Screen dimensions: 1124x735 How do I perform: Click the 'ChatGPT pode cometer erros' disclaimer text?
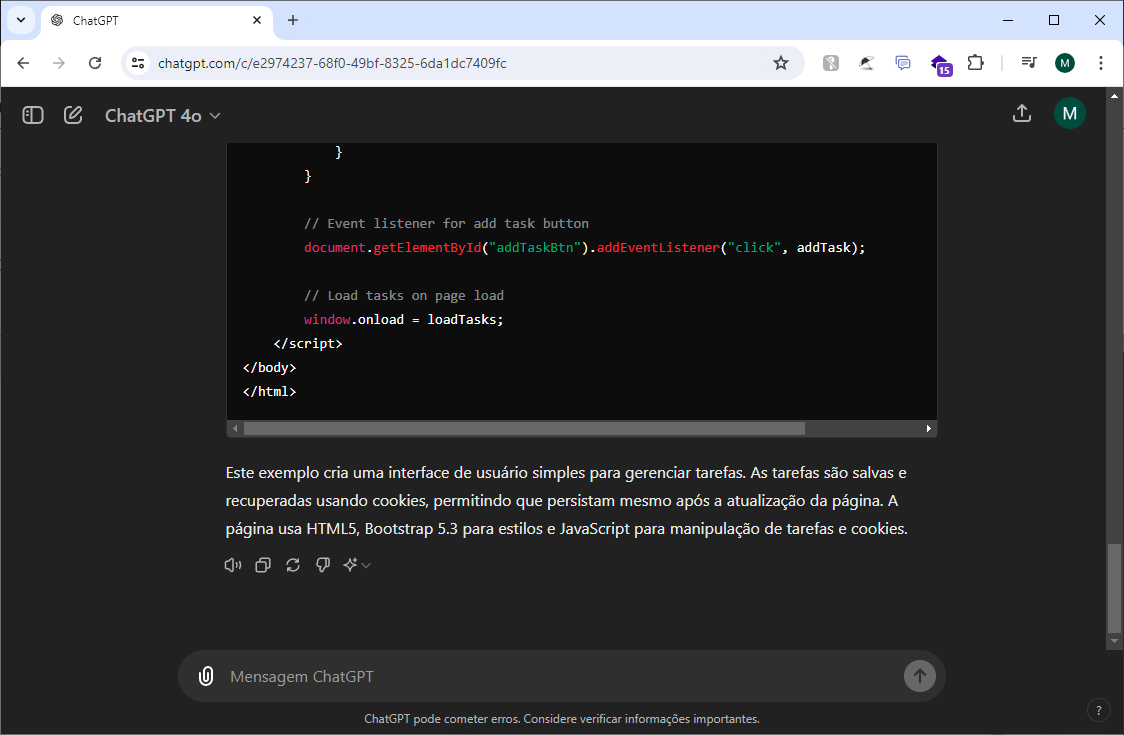[x=561, y=719]
